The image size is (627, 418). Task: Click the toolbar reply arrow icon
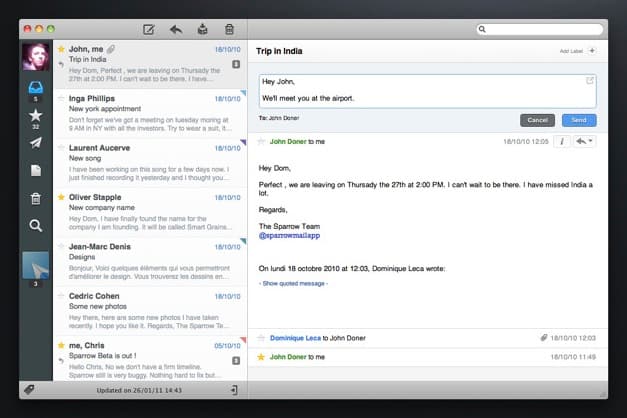coord(176,29)
